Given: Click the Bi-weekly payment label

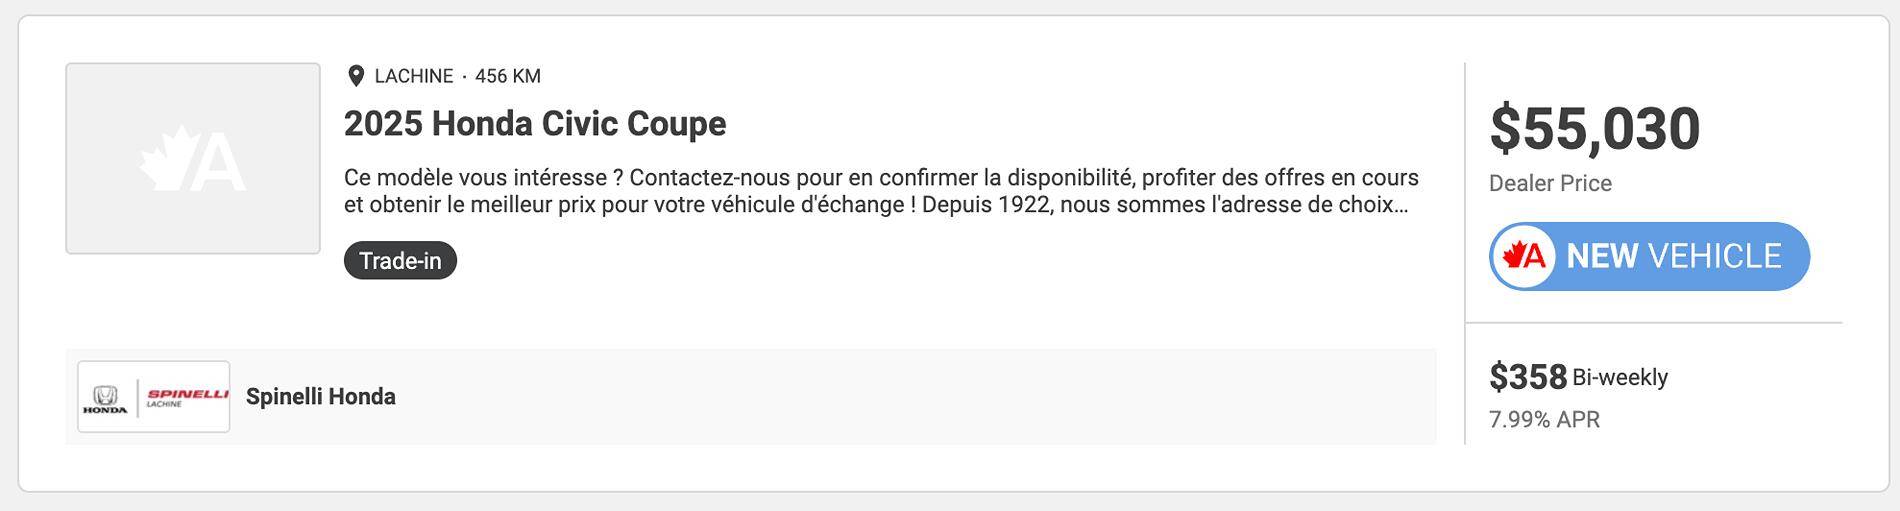Looking at the screenshot, I should point(1620,378).
